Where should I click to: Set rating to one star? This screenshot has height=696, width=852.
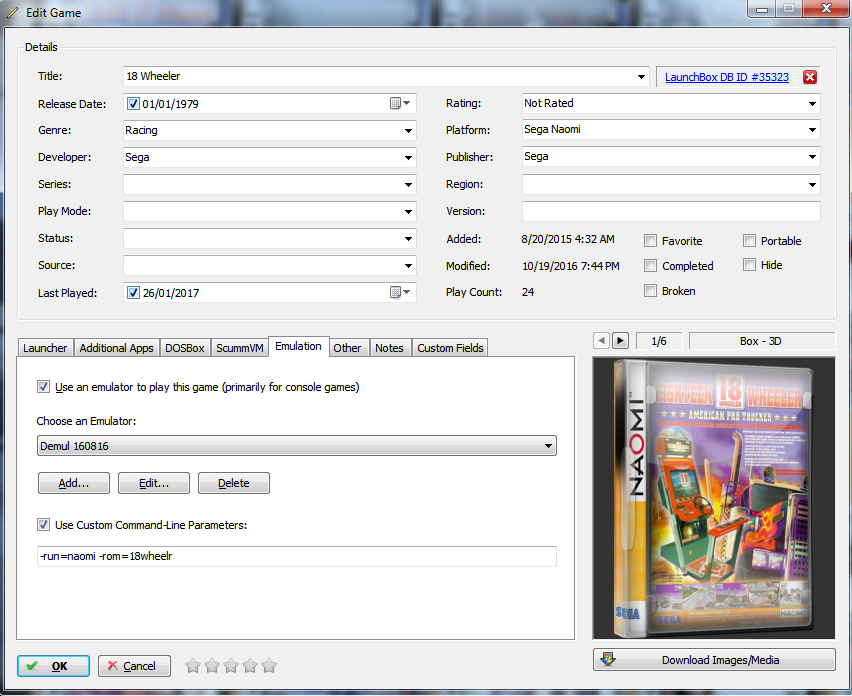click(193, 666)
